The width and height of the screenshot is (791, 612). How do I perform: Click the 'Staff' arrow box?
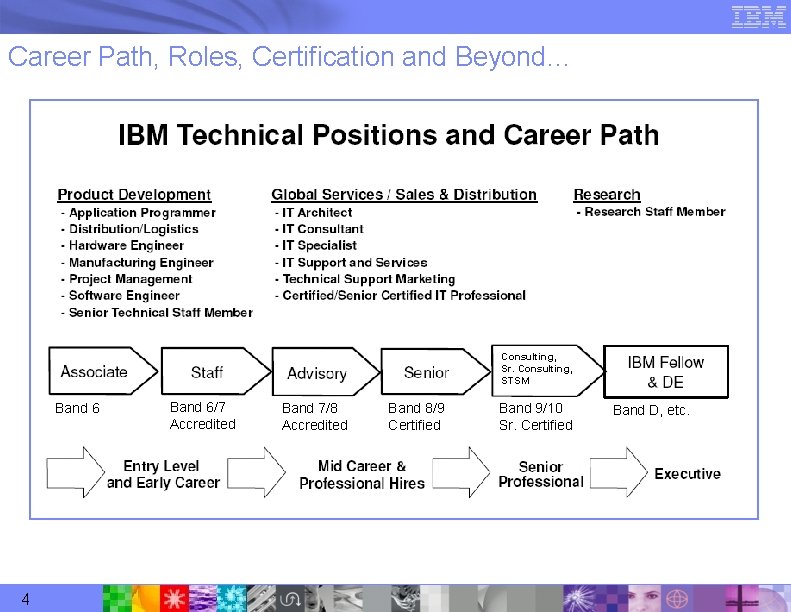[215, 371]
